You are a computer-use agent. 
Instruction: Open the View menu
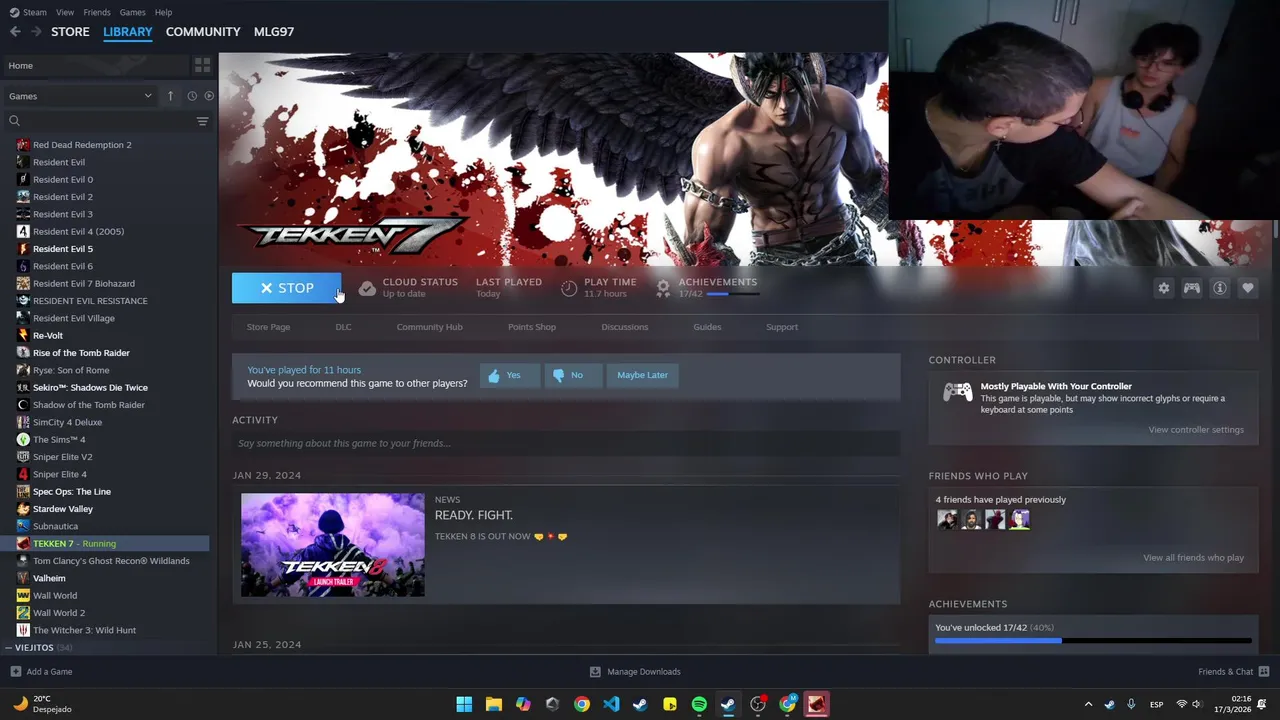(65, 12)
